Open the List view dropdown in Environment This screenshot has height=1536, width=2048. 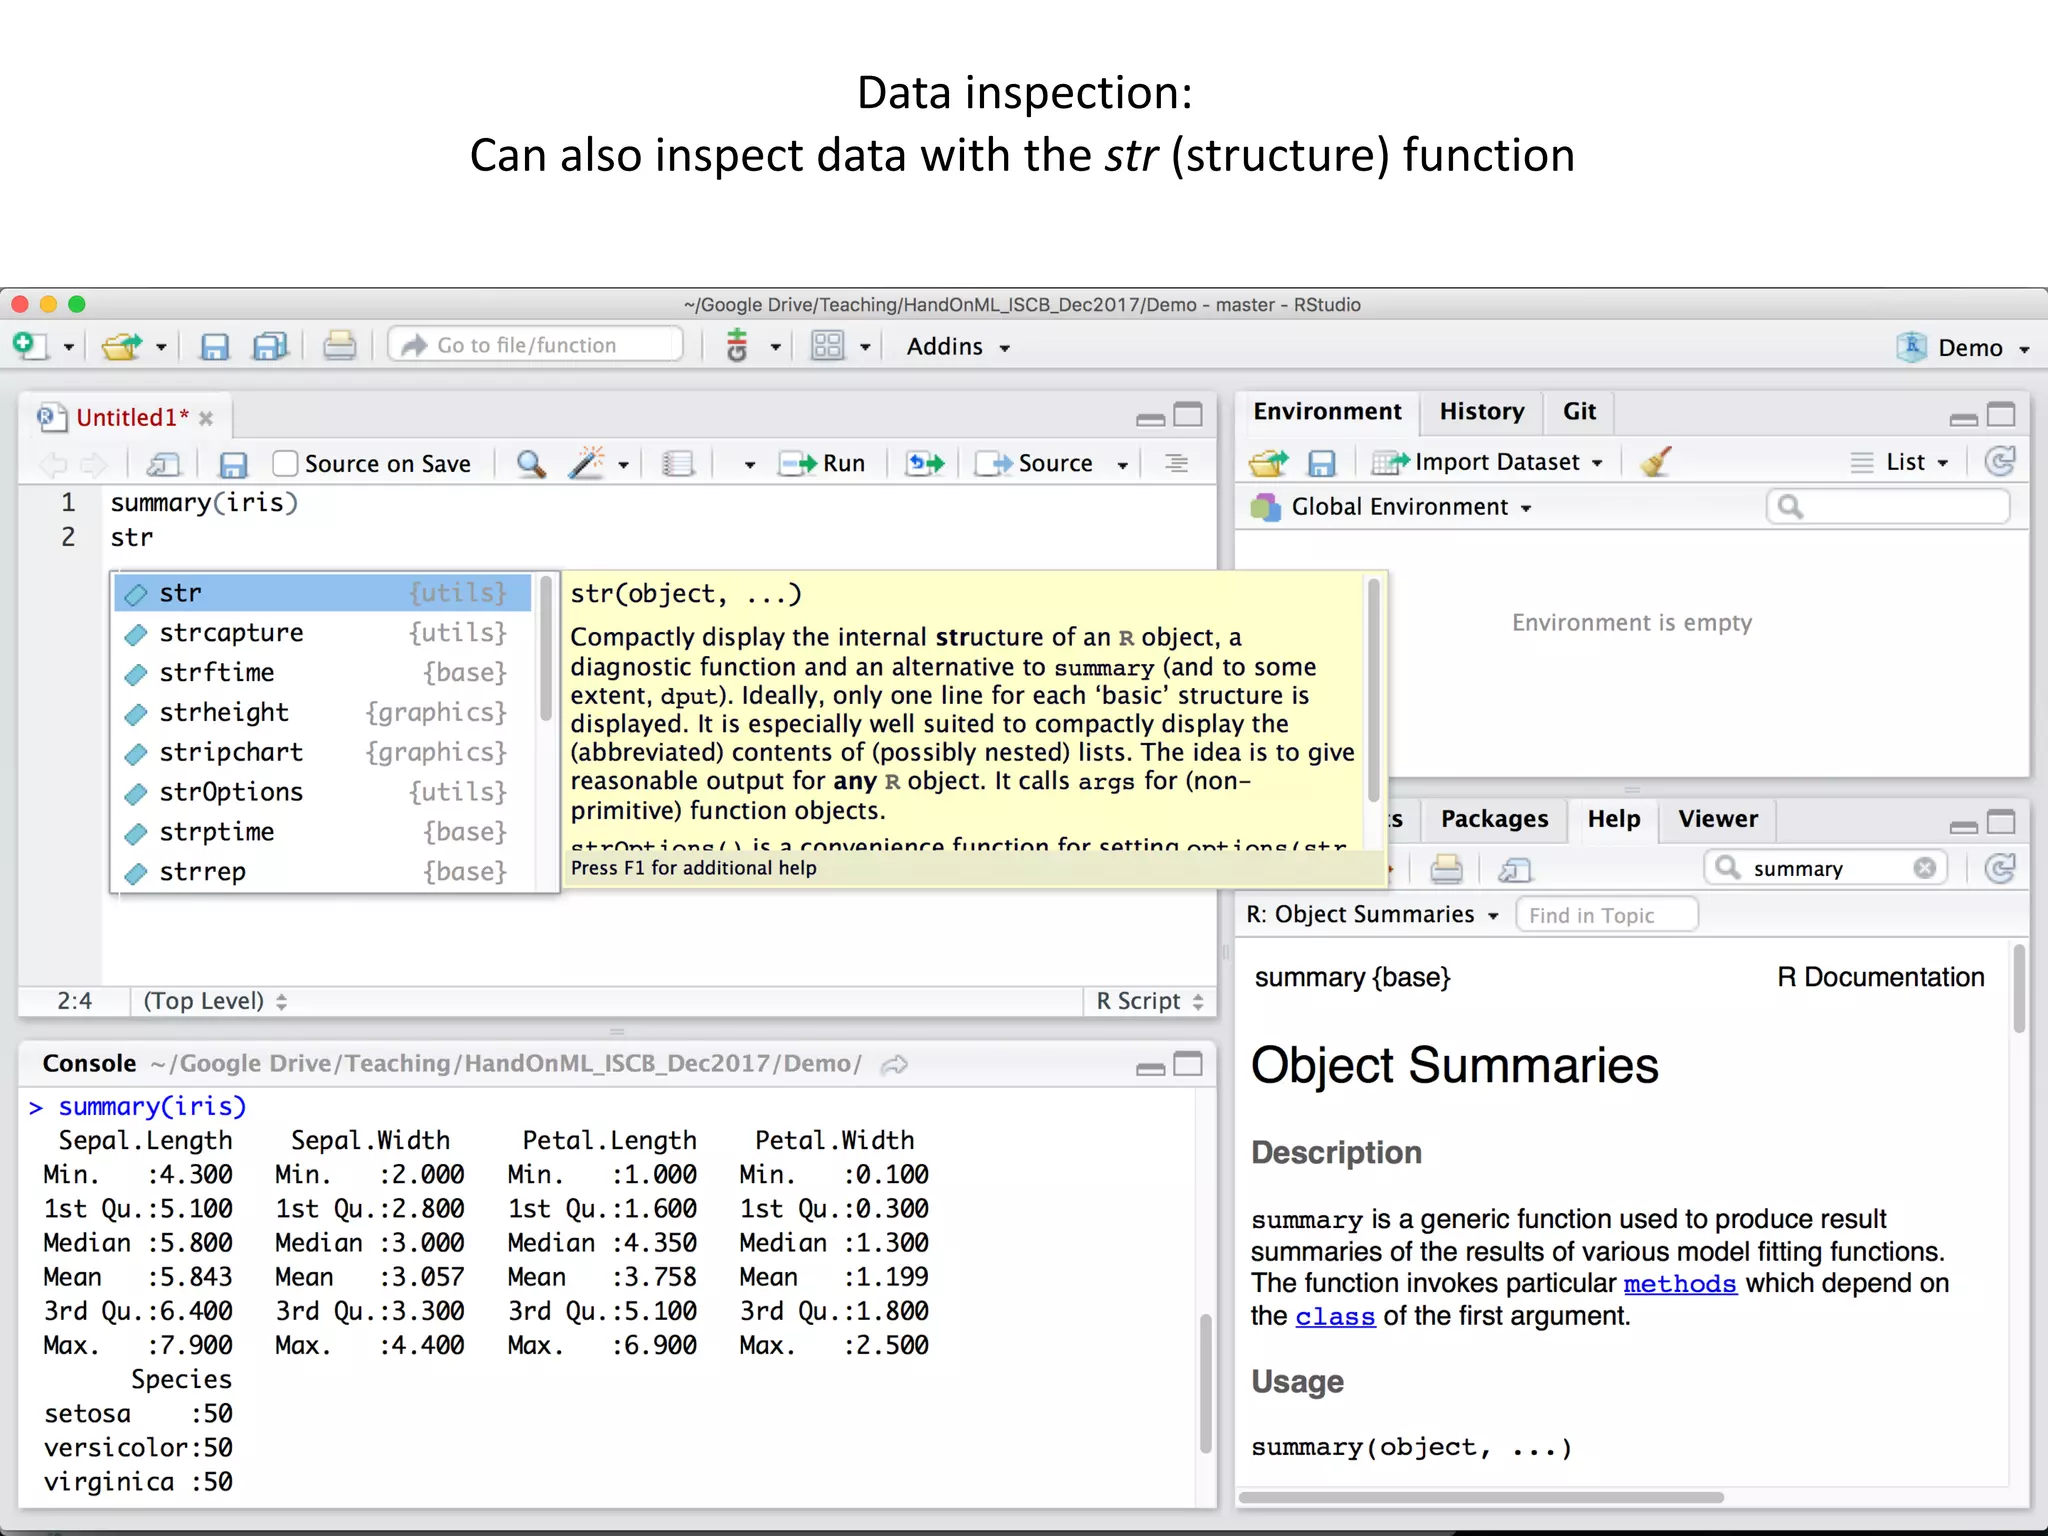[1899, 462]
